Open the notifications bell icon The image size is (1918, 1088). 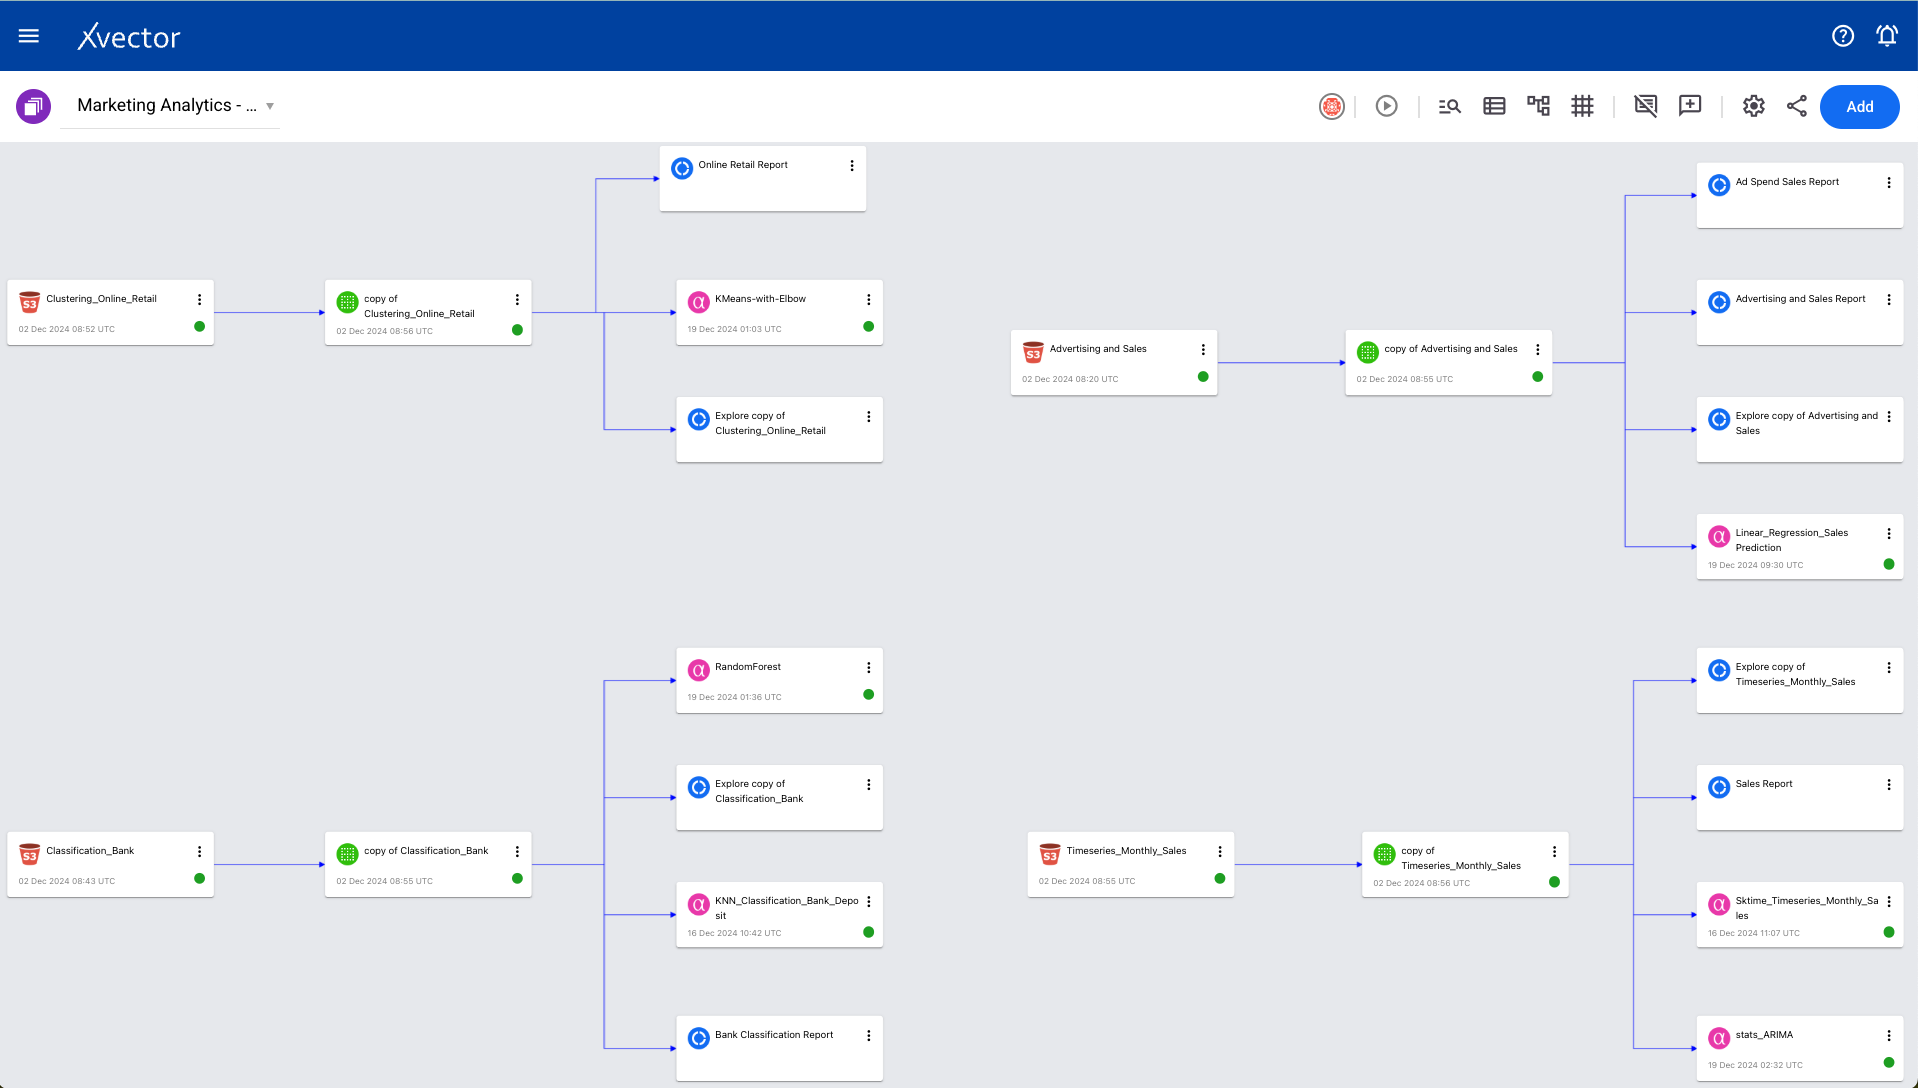1886,36
